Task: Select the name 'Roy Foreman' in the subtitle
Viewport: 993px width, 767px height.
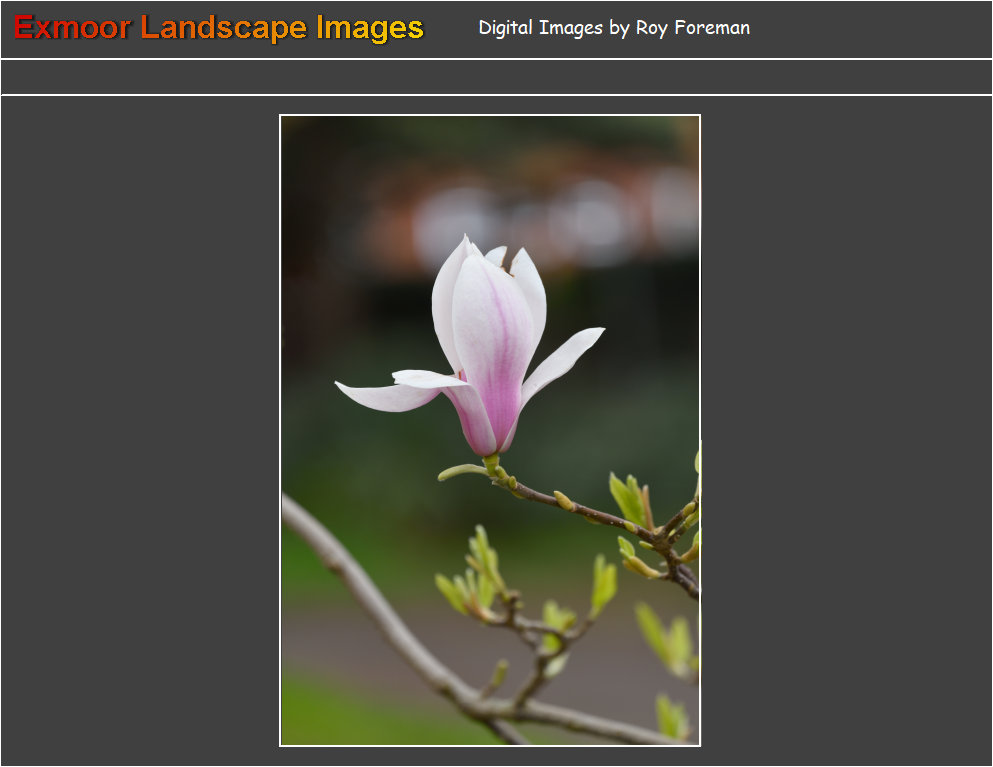Action: 692,28
